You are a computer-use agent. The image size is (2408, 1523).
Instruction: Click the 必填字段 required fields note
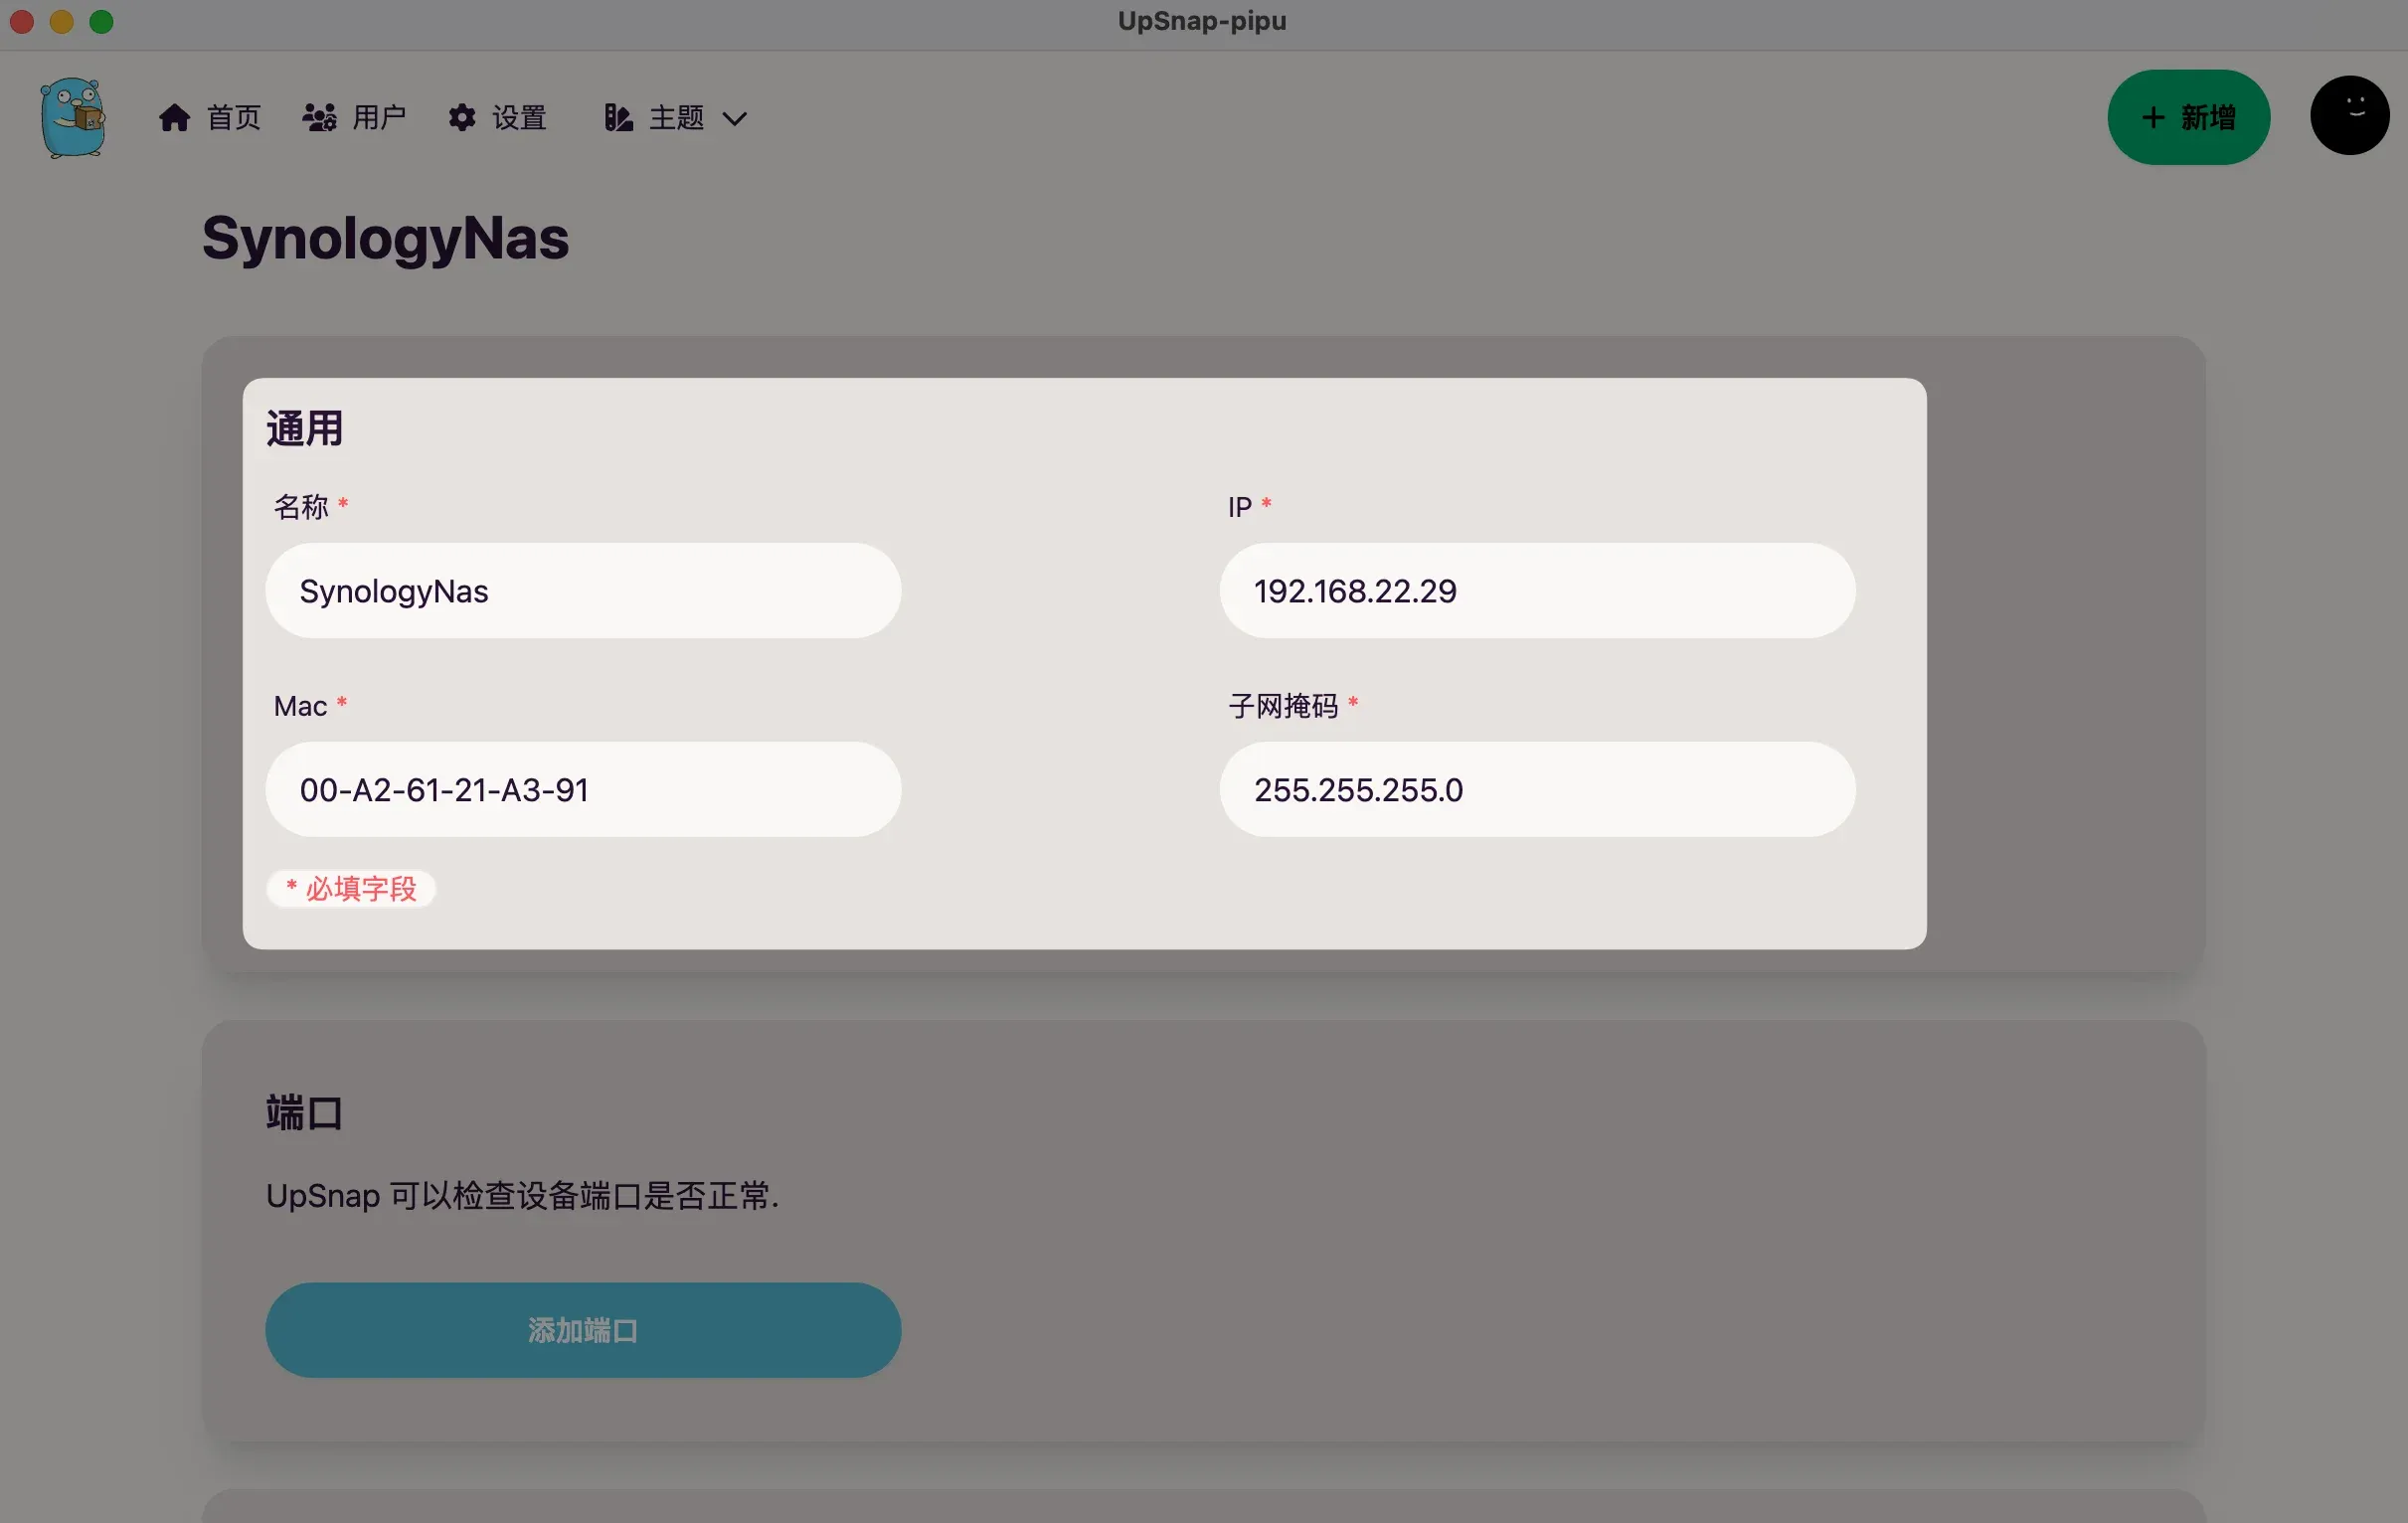click(x=351, y=889)
